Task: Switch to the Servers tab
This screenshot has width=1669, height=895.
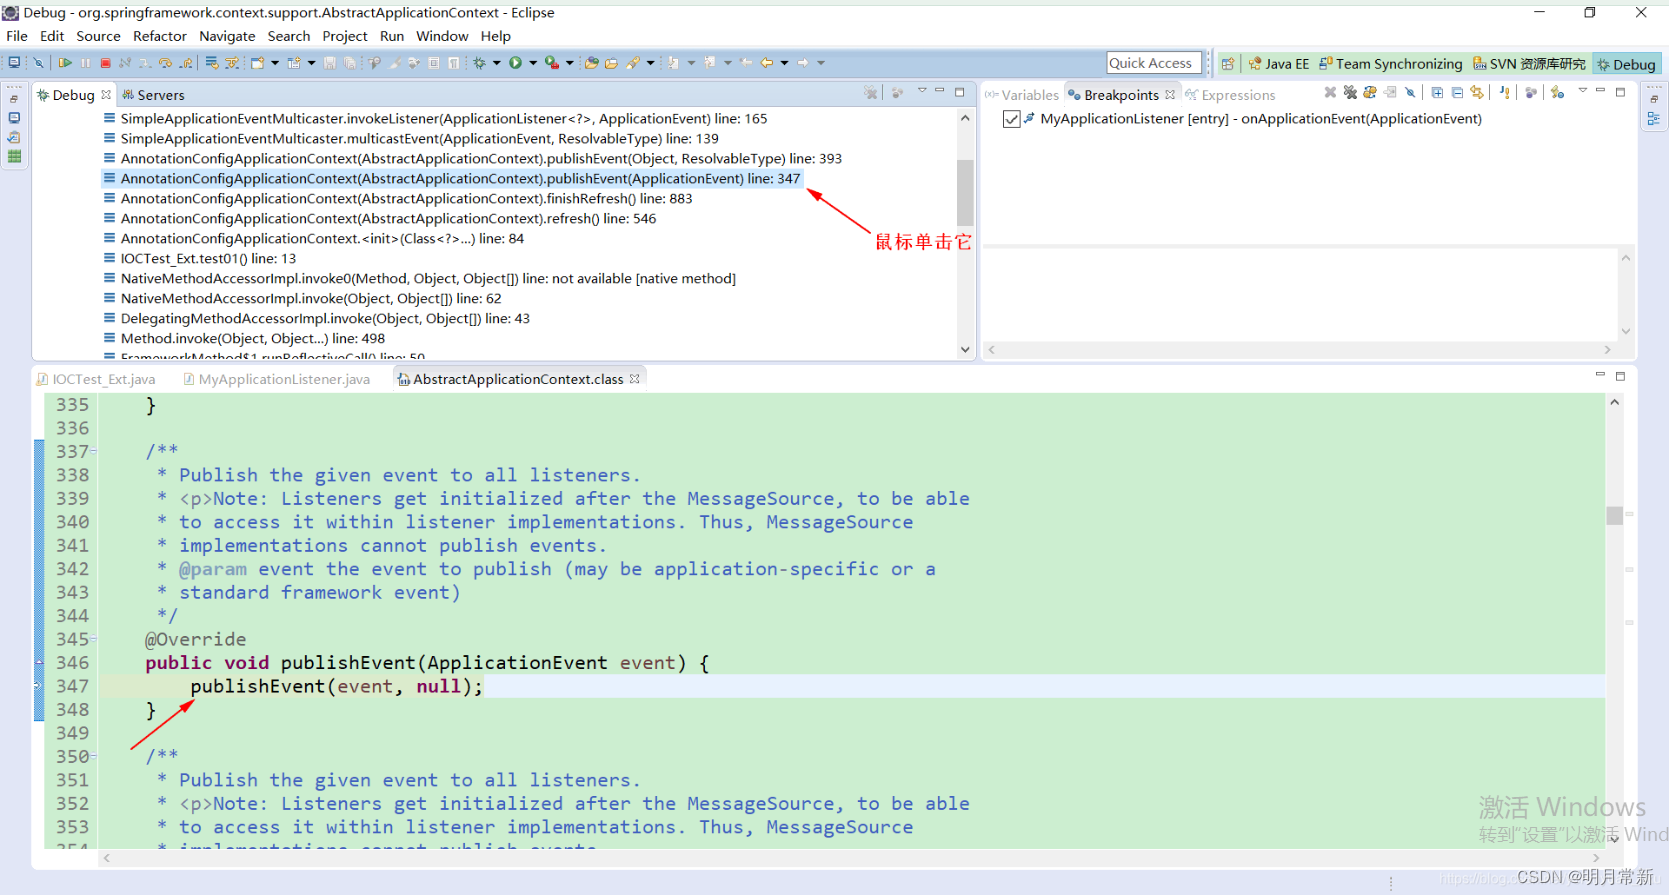Action: (154, 95)
